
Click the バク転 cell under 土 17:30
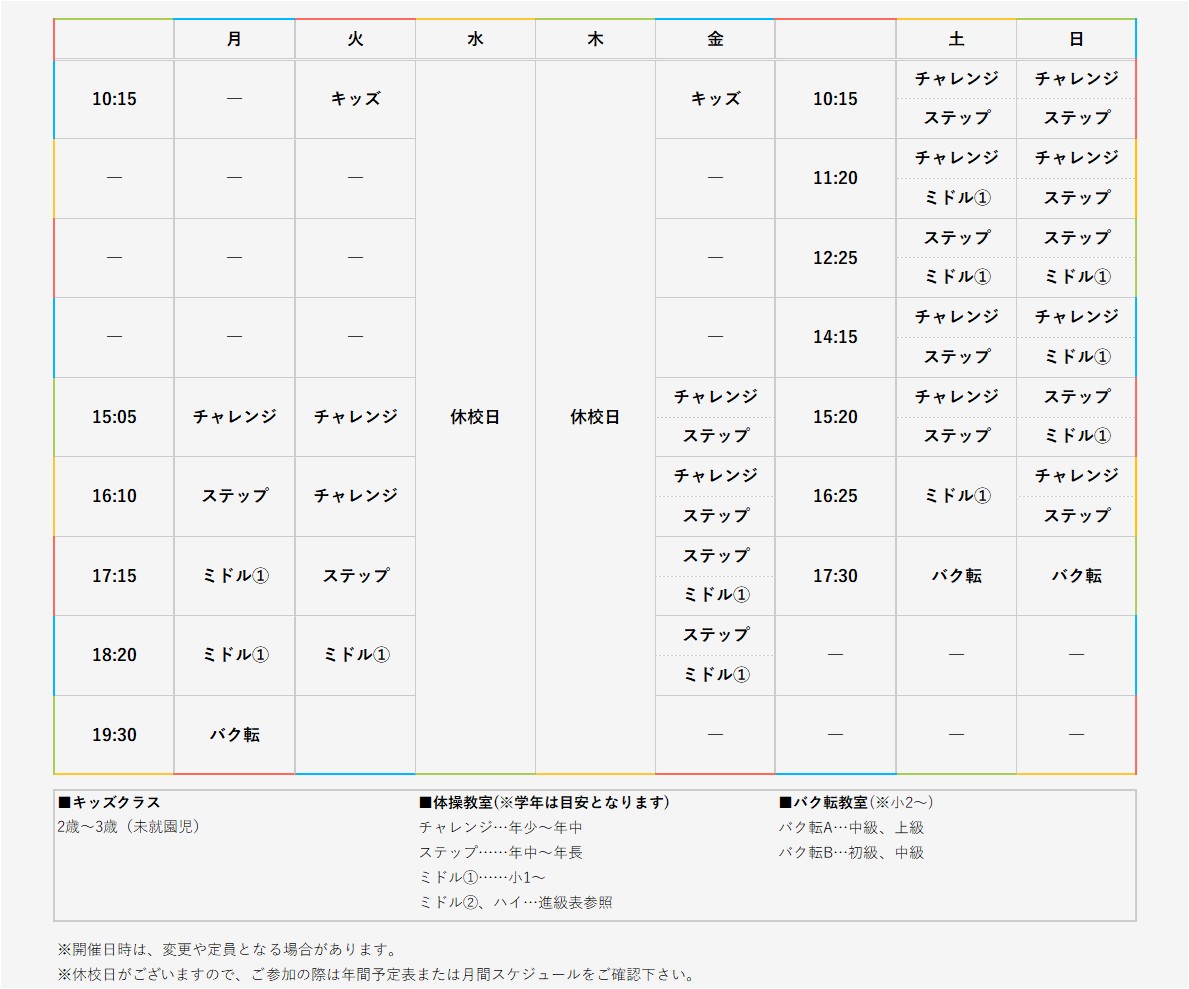(x=955, y=575)
